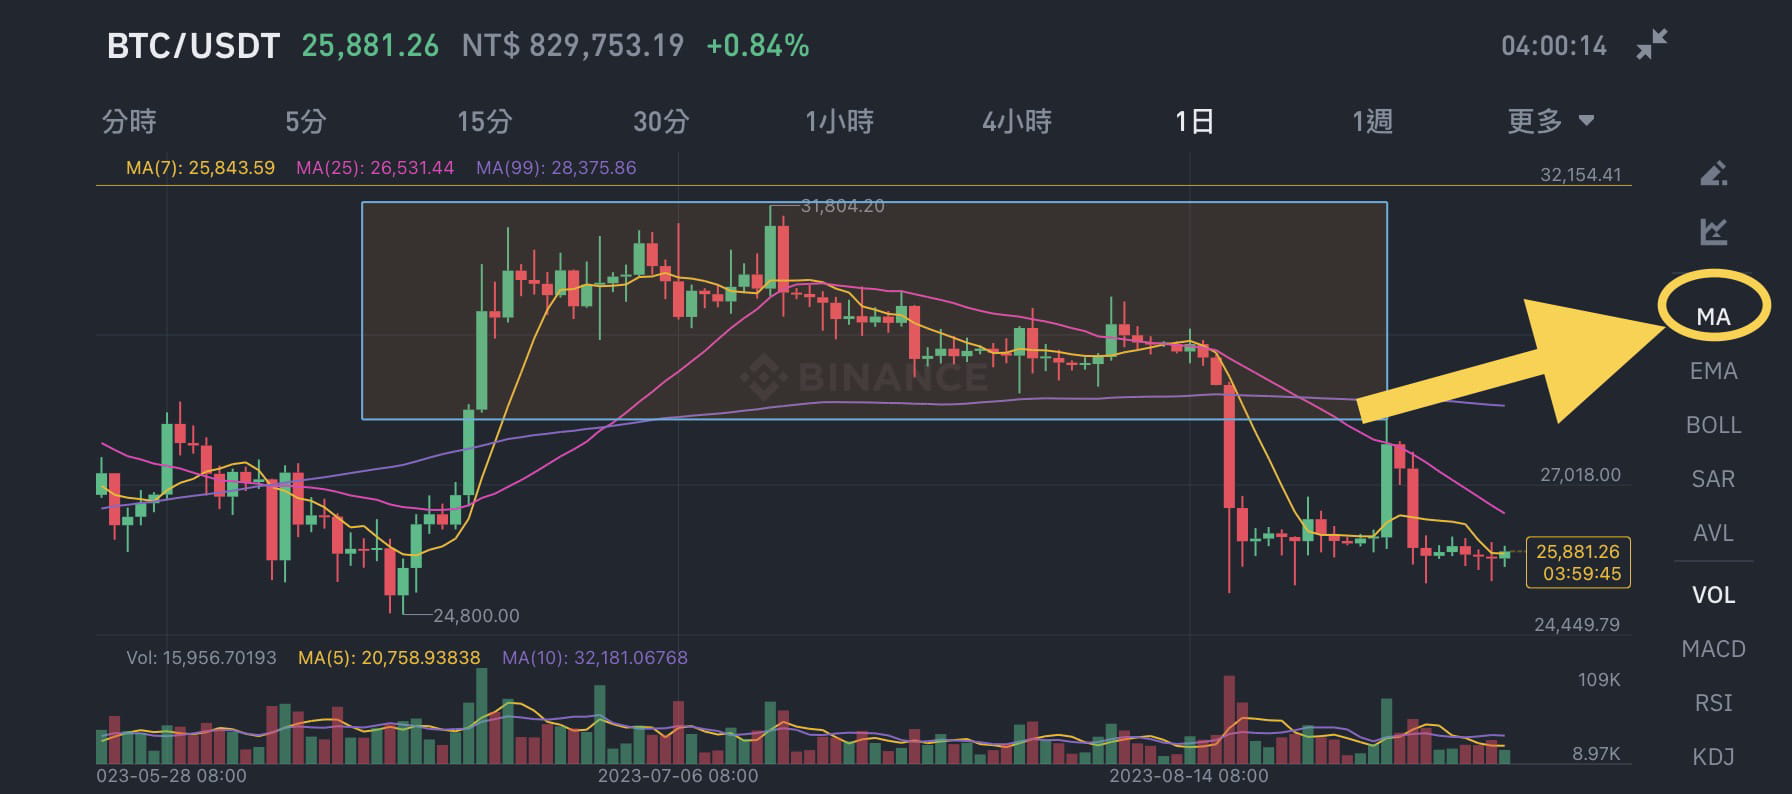Open the 更多 timeframe dropdown
This screenshot has width=1792, height=794.
1534,121
